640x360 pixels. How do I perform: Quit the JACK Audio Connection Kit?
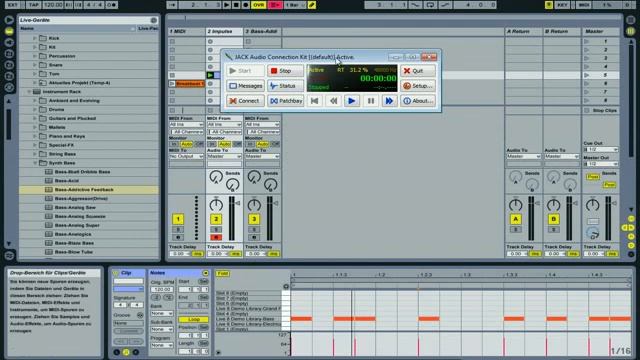point(418,71)
